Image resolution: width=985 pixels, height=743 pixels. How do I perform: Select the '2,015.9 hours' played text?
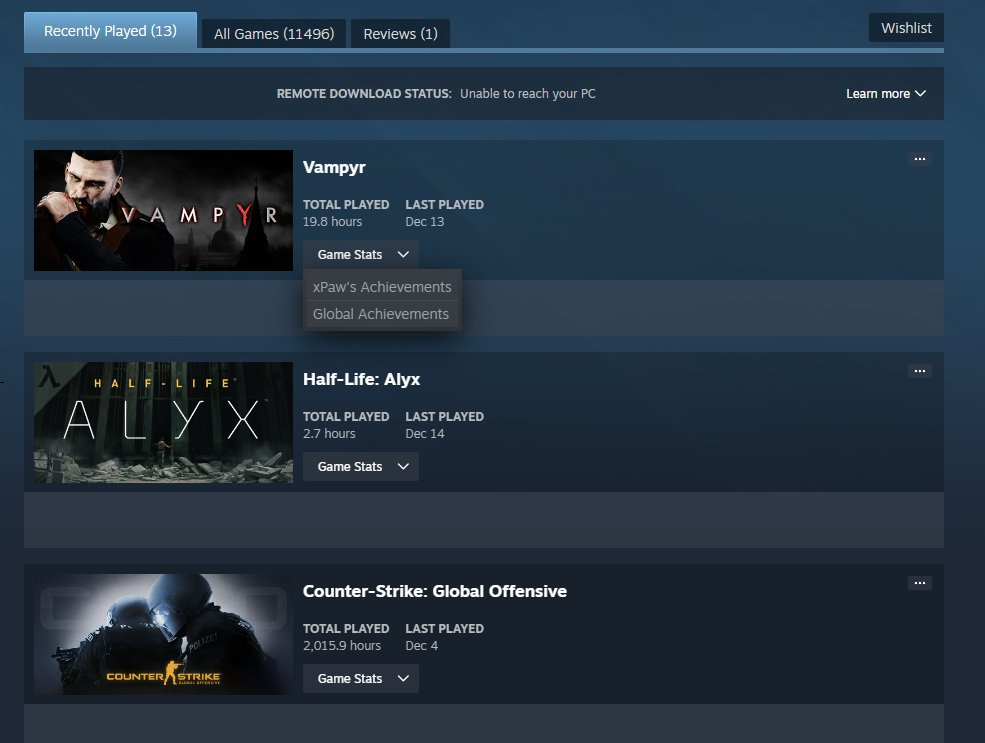pyautogui.click(x=342, y=646)
